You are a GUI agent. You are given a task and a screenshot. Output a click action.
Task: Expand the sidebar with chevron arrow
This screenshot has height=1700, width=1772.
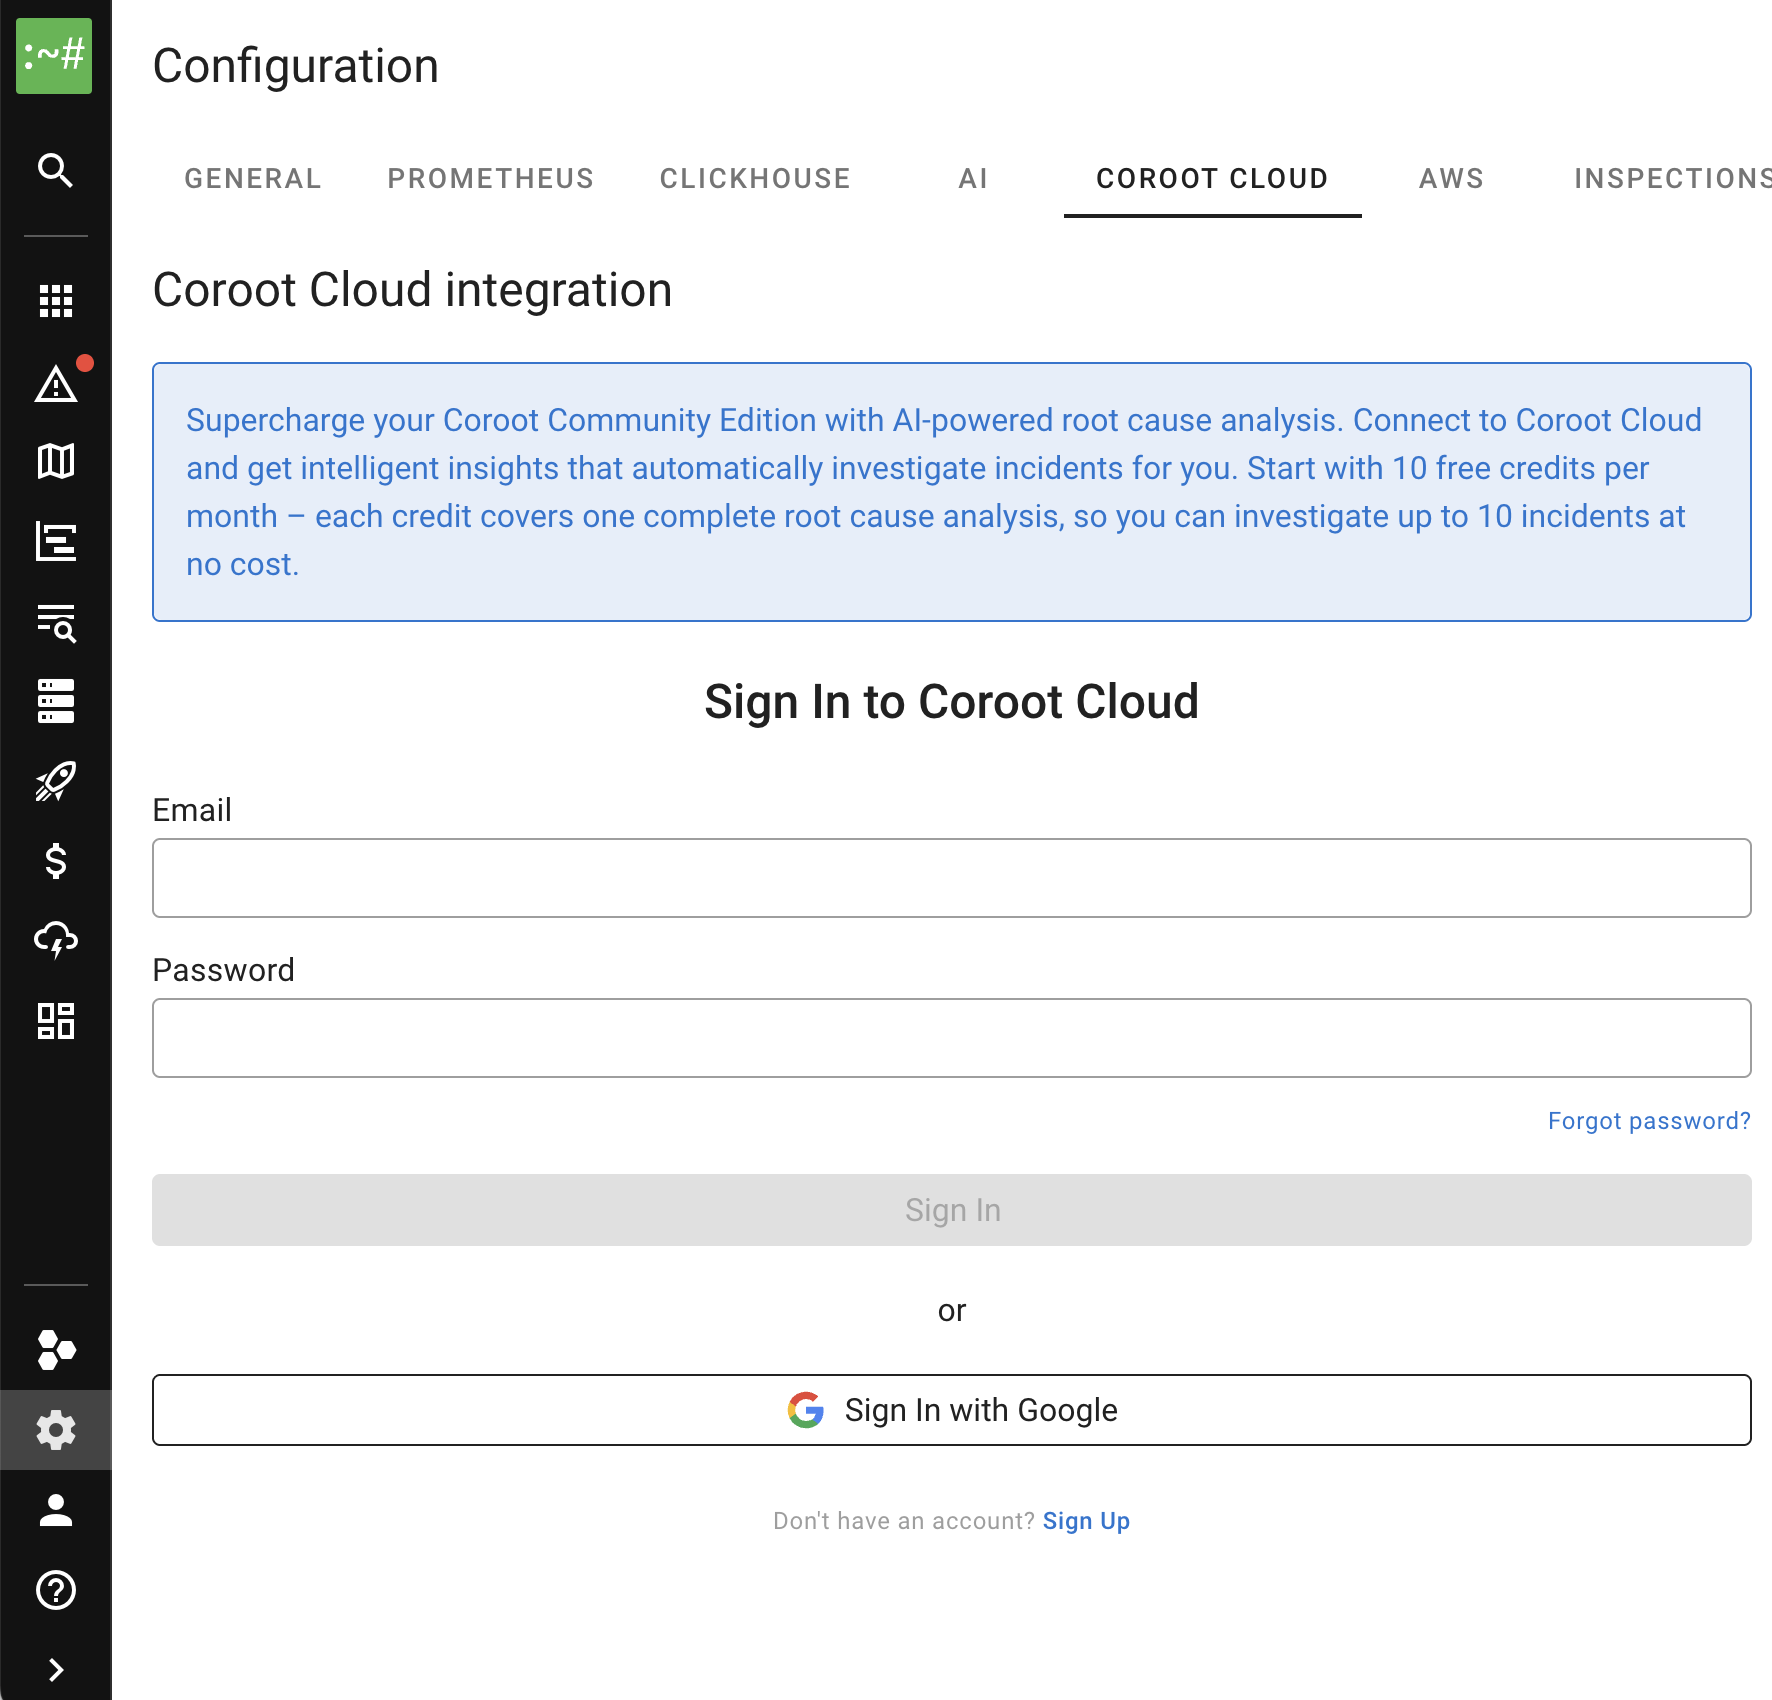56,1670
